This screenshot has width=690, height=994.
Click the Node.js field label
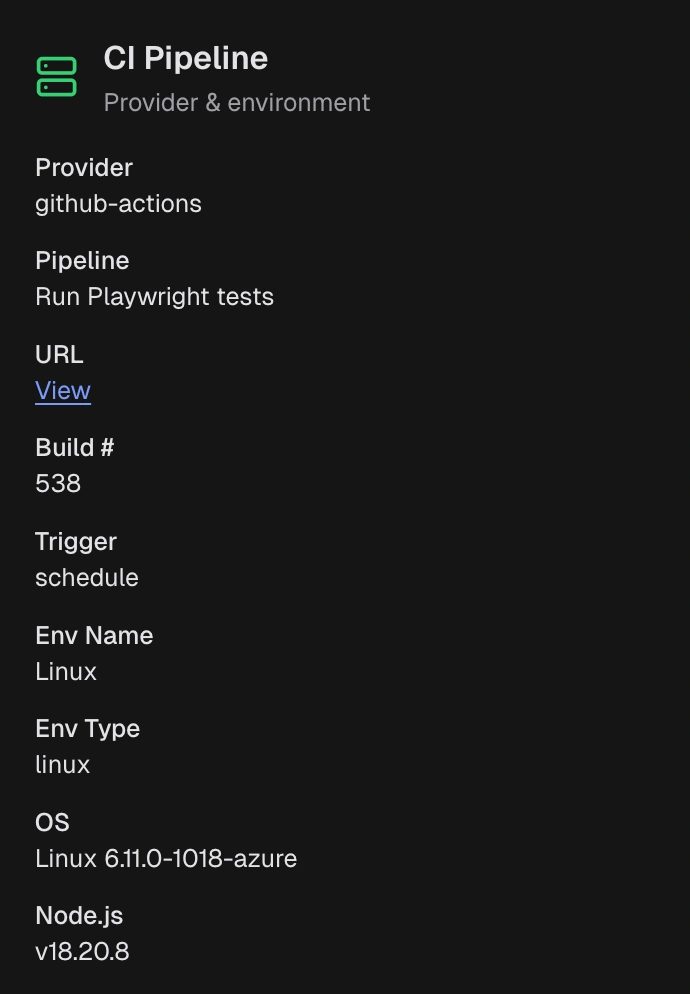tap(79, 915)
